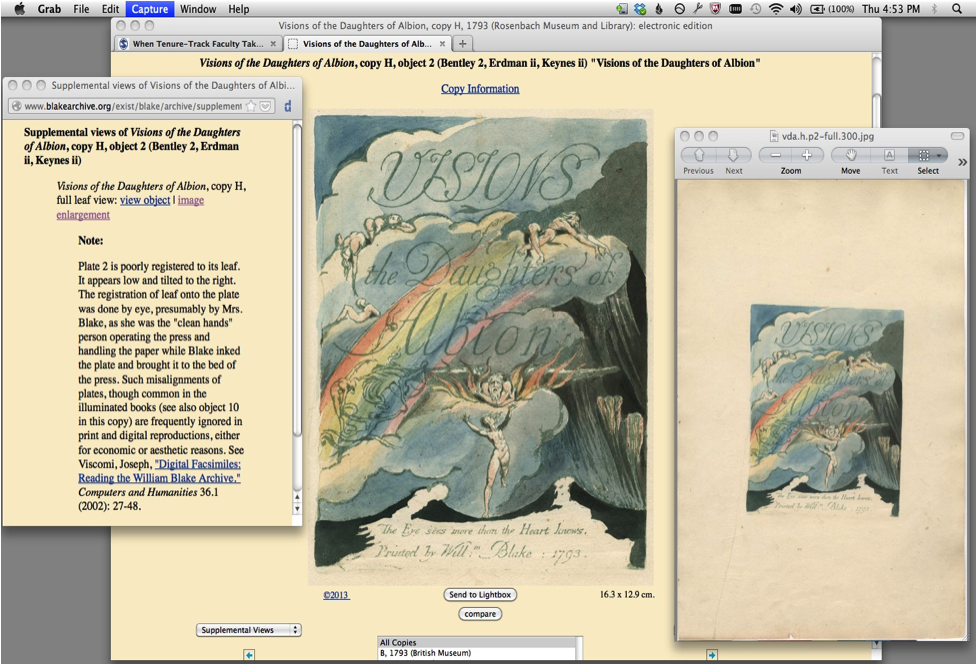Open the Copy Information link

point(480,89)
